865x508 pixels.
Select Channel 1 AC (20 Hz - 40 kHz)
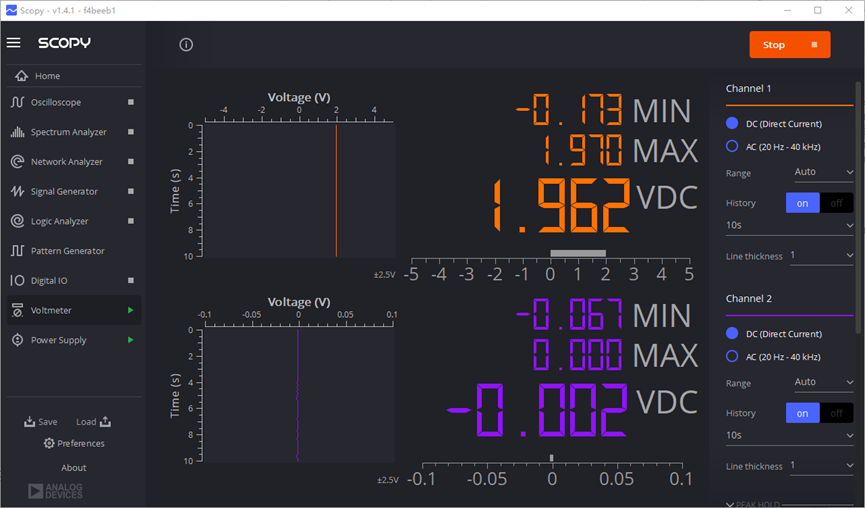(x=732, y=146)
